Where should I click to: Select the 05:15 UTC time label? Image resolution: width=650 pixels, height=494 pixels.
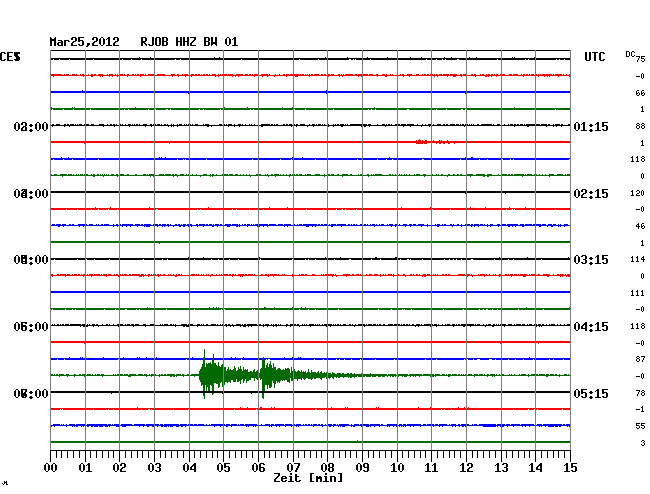click(x=591, y=393)
